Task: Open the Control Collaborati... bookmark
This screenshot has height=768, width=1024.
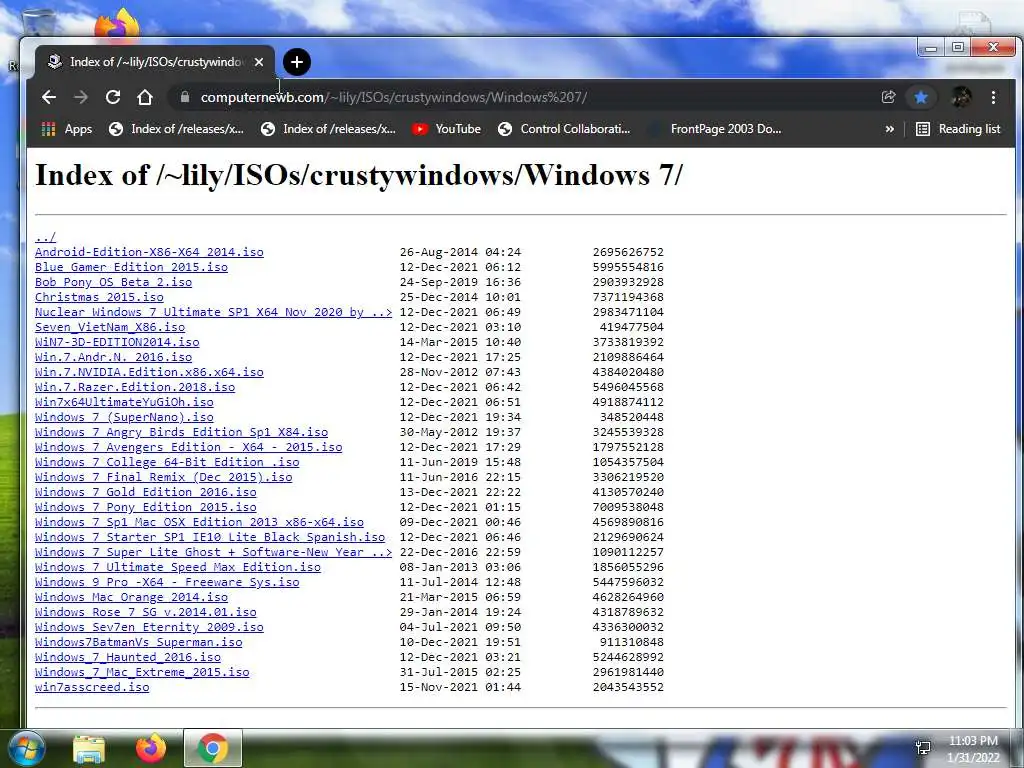Action: (x=564, y=129)
